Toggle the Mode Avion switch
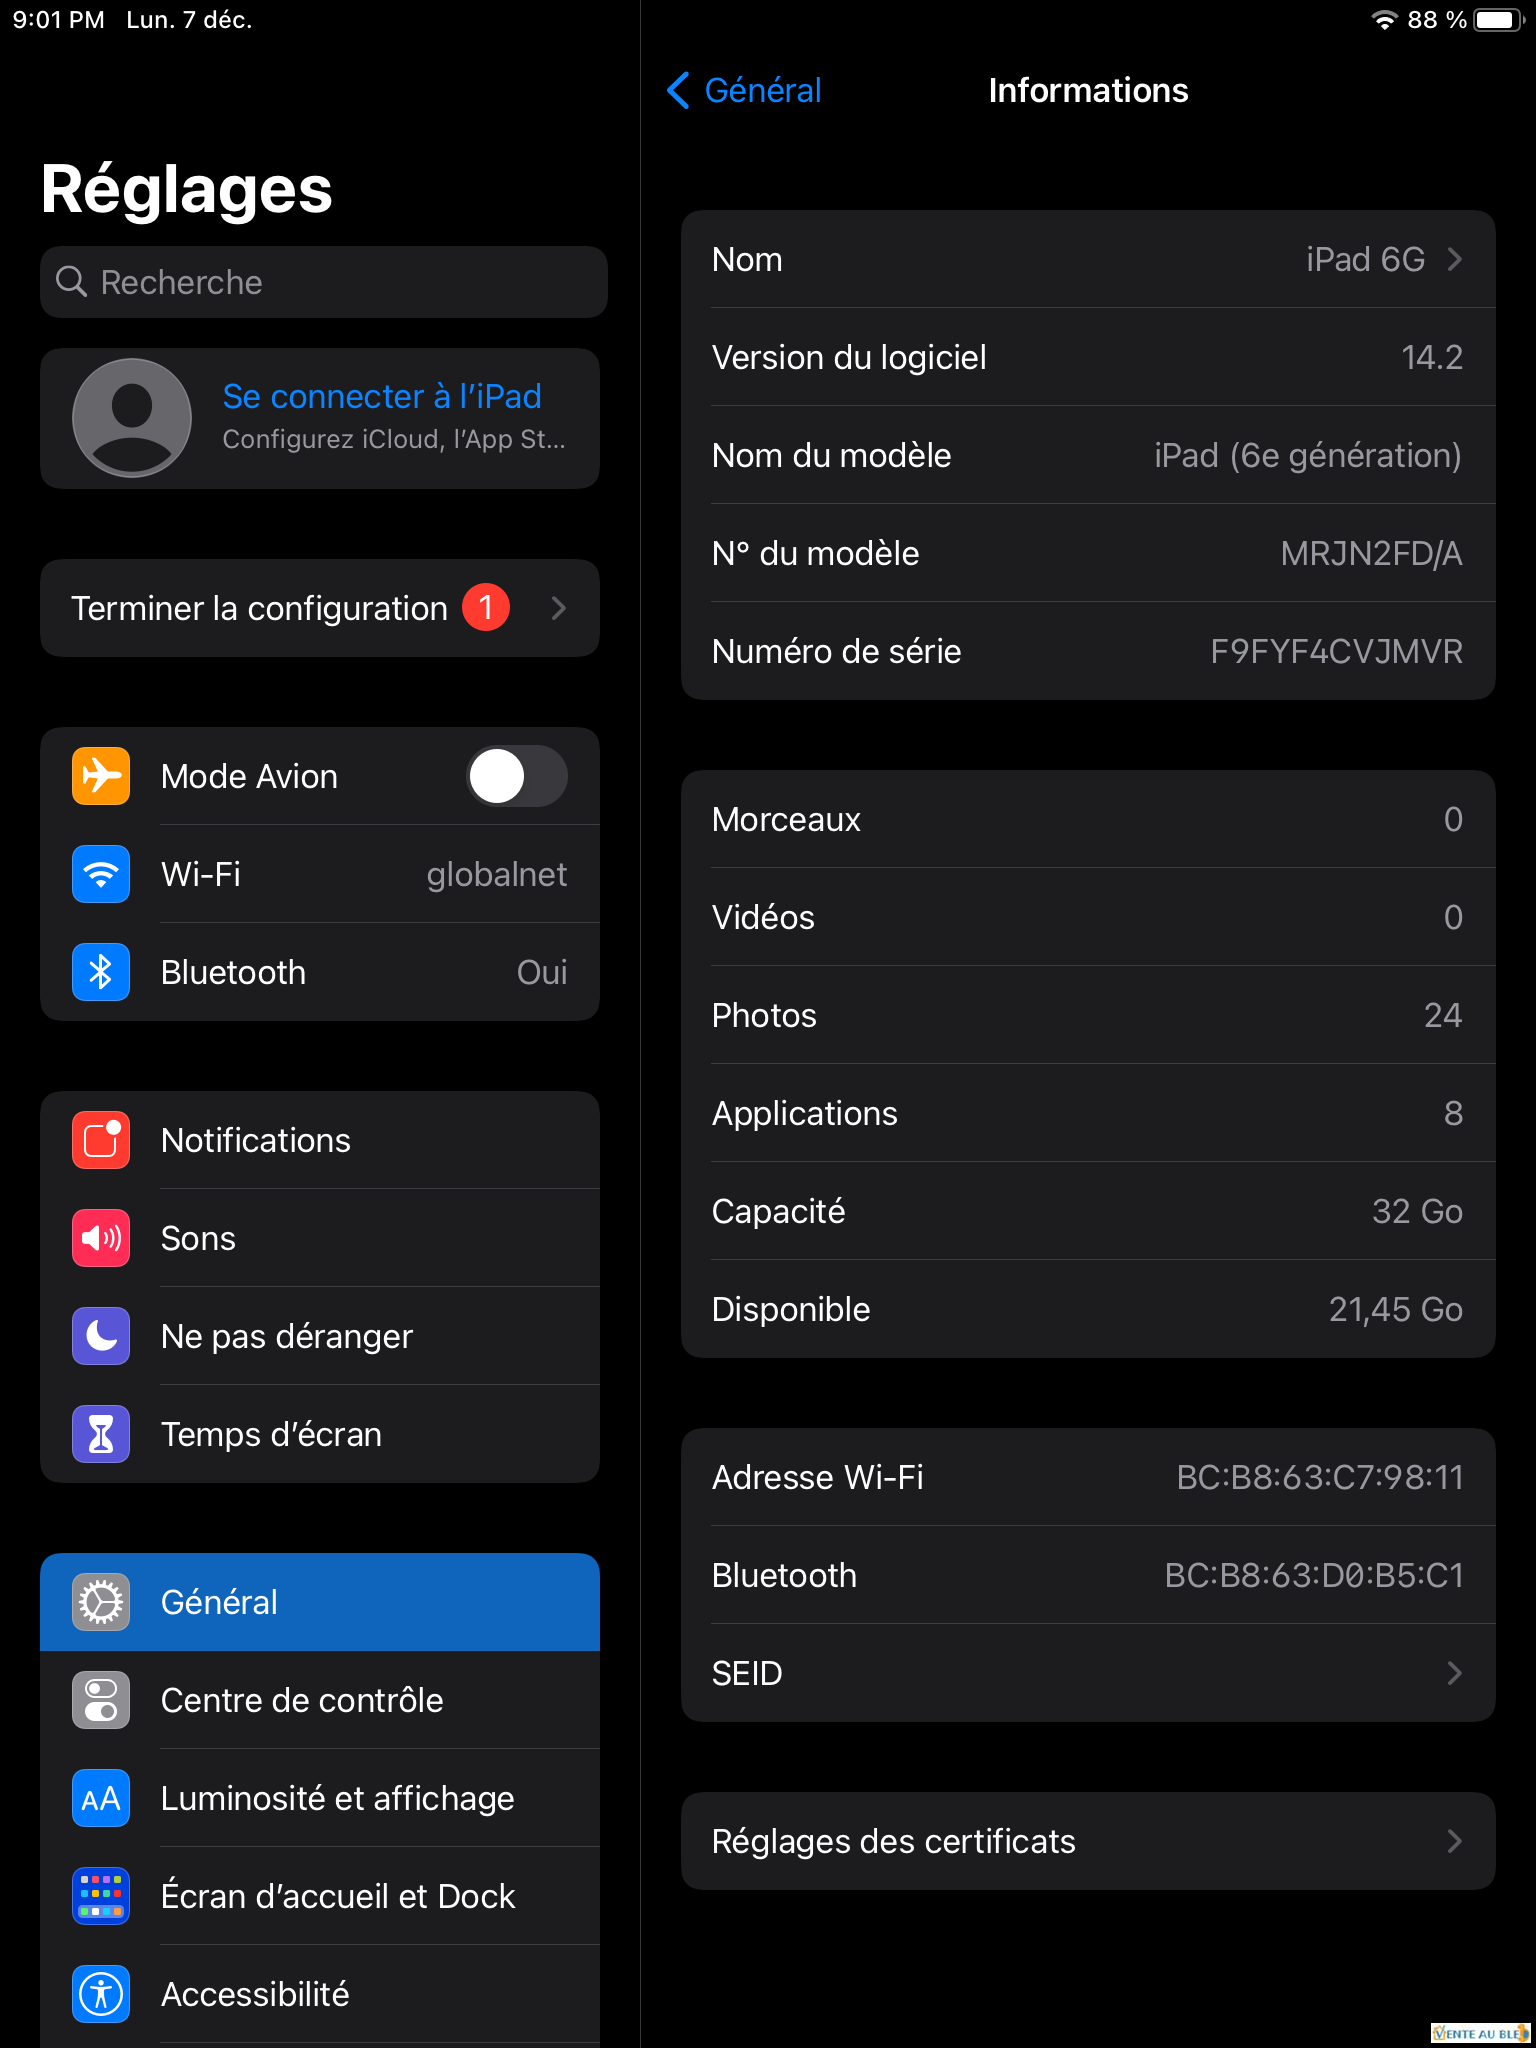 pyautogui.click(x=517, y=776)
